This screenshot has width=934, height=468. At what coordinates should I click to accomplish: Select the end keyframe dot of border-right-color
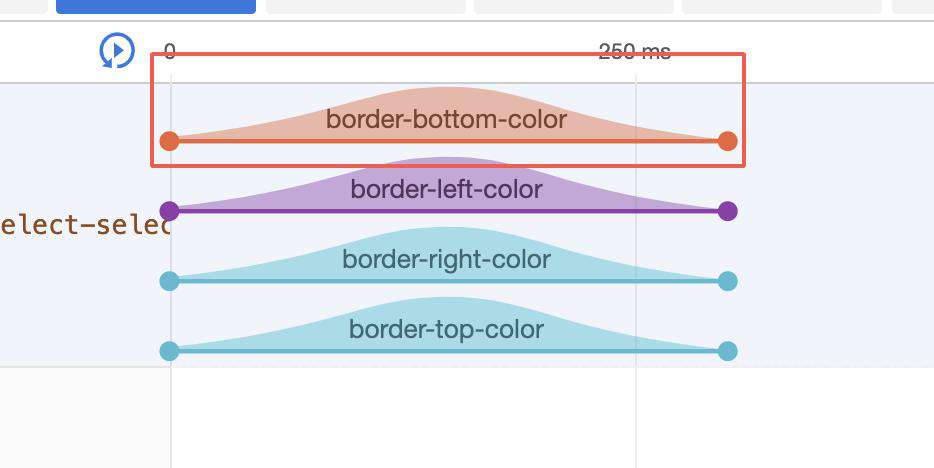tap(727, 281)
